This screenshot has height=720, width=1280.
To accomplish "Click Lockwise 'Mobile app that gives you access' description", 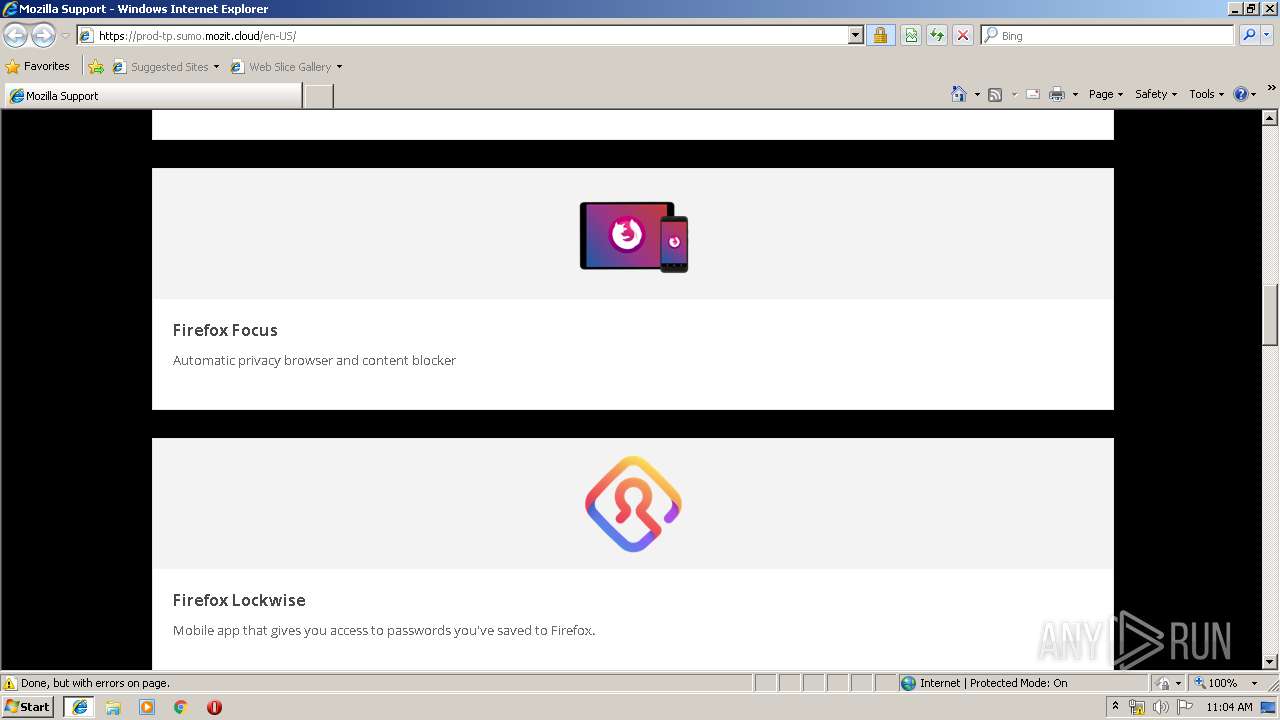I will 384,630.
